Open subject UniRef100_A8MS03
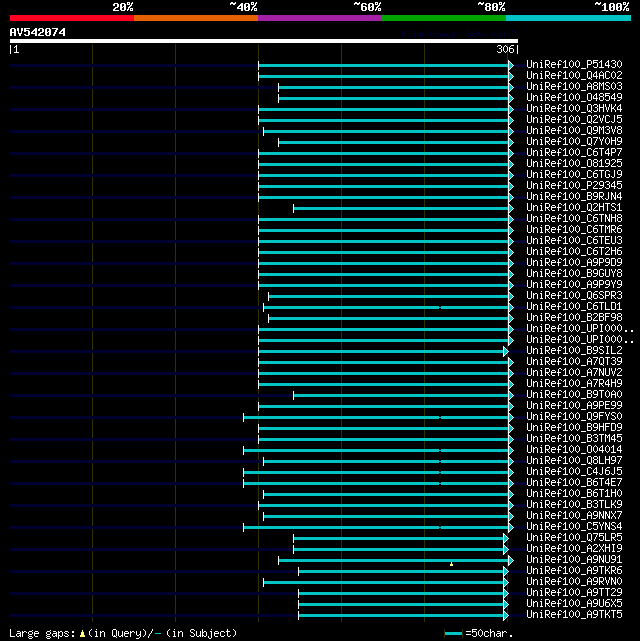Viewport: 640px width, 641px height. 574,86
